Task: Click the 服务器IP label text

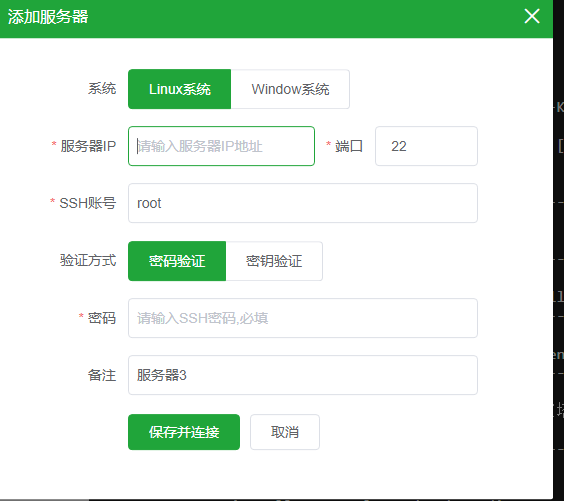Action: pos(88,146)
